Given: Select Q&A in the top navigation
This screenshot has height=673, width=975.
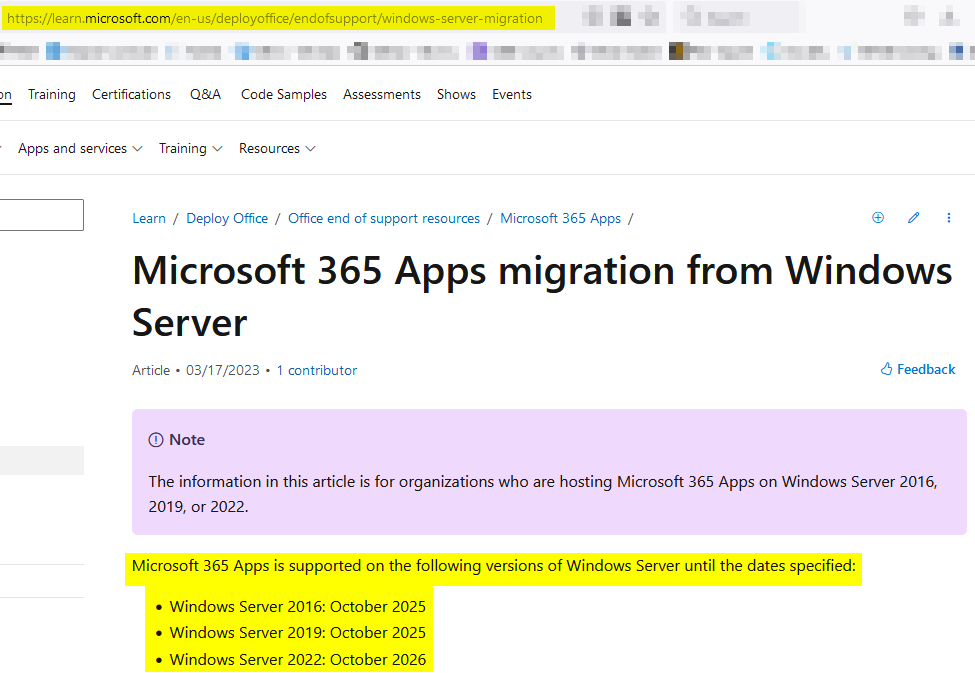Looking at the screenshot, I should (205, 94).
